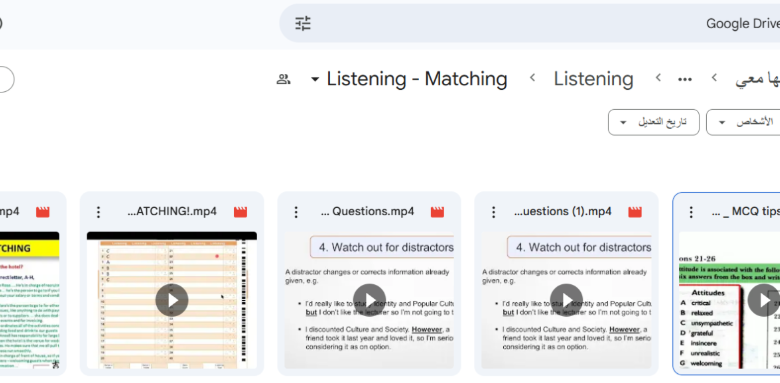
Task: Open the Listening - Matching breadcrumb
Action: click(417, 79)
